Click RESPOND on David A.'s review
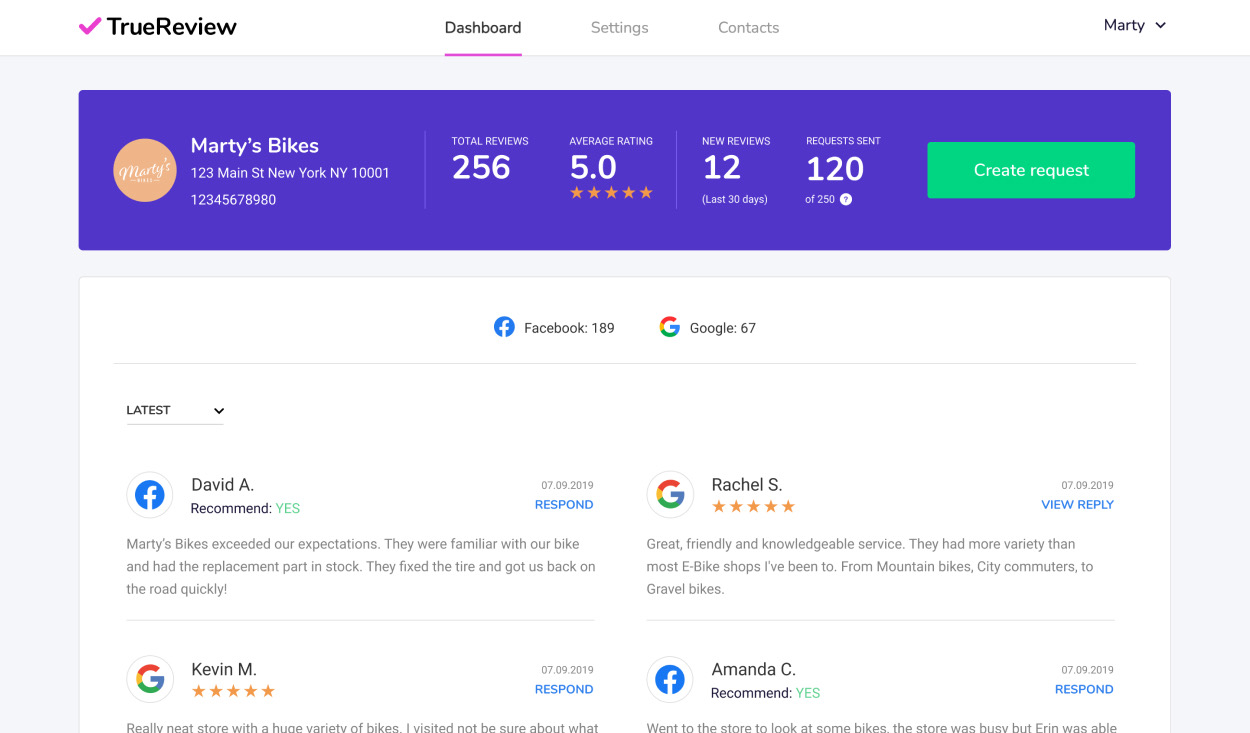1250x733 pixels. [563, 505]
